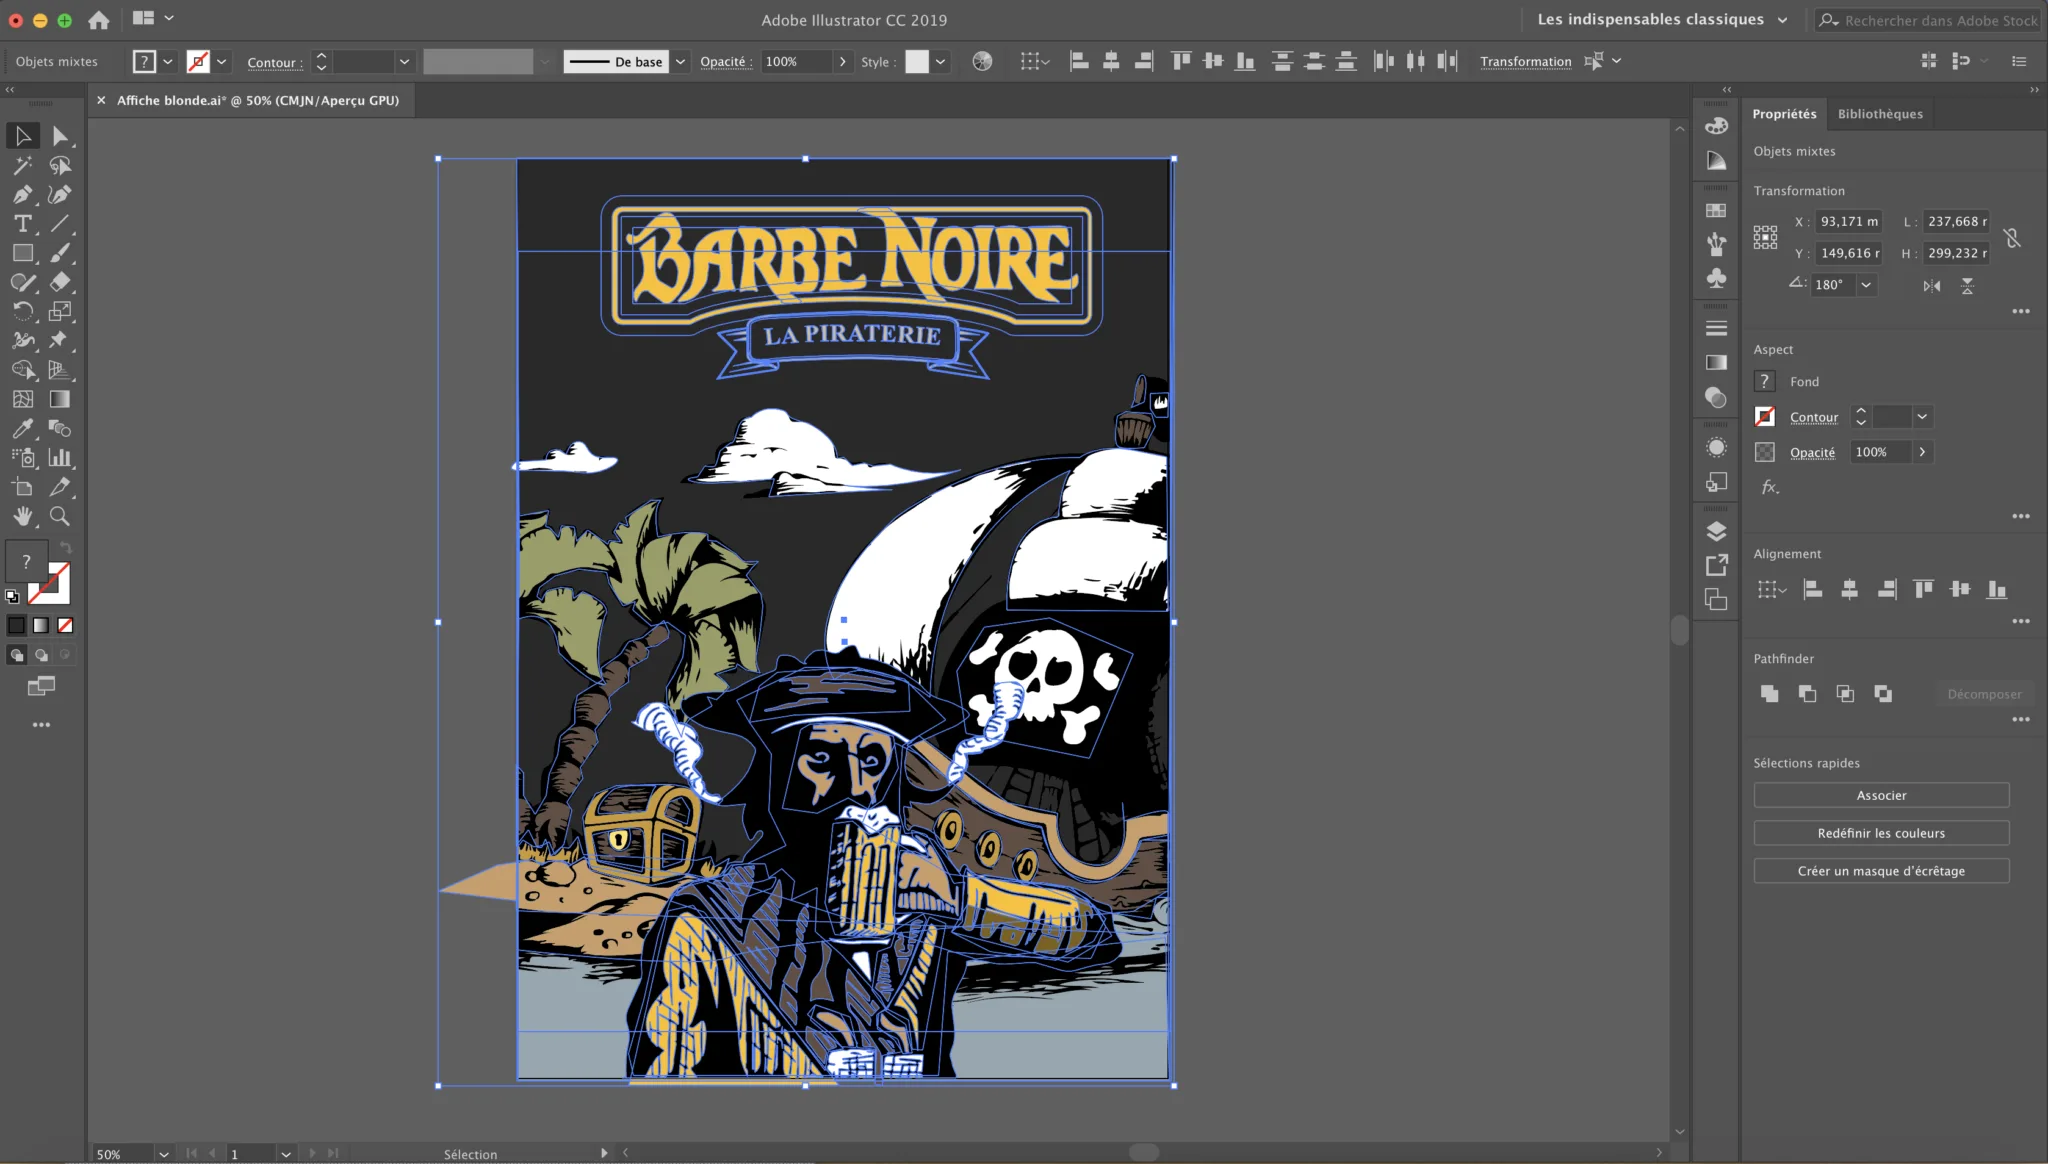Click the Recolor Artwork wheel icon
Viewport: 2048px width, 1164px height.
click(982, 61)
